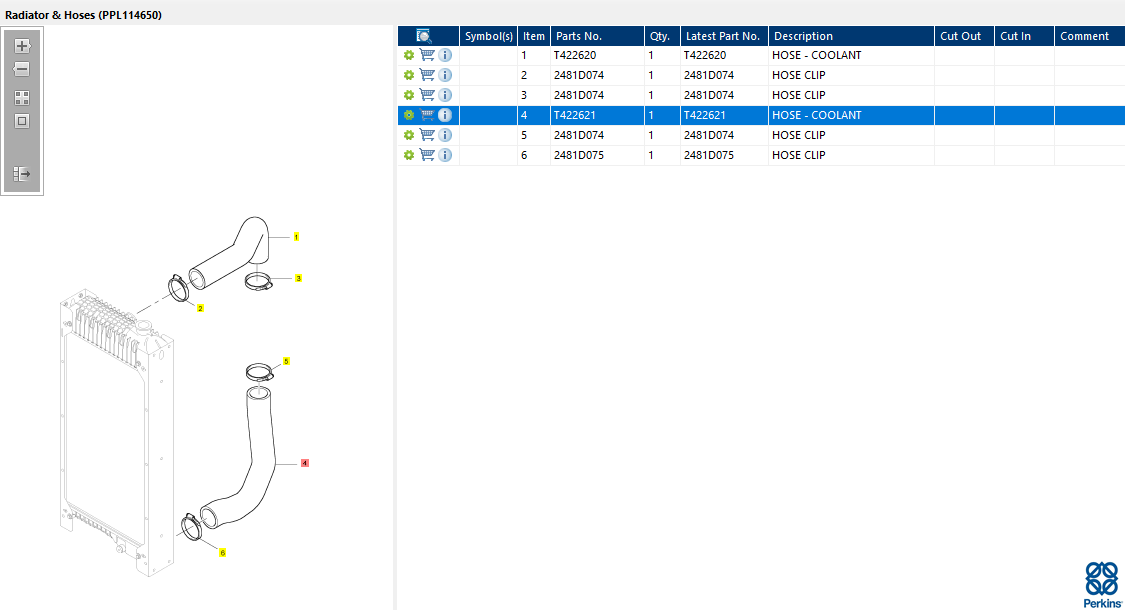Viewport: 1125px width, 610px height.
Task: Click the Cut Out column header
Action: [x=964, y=36]
